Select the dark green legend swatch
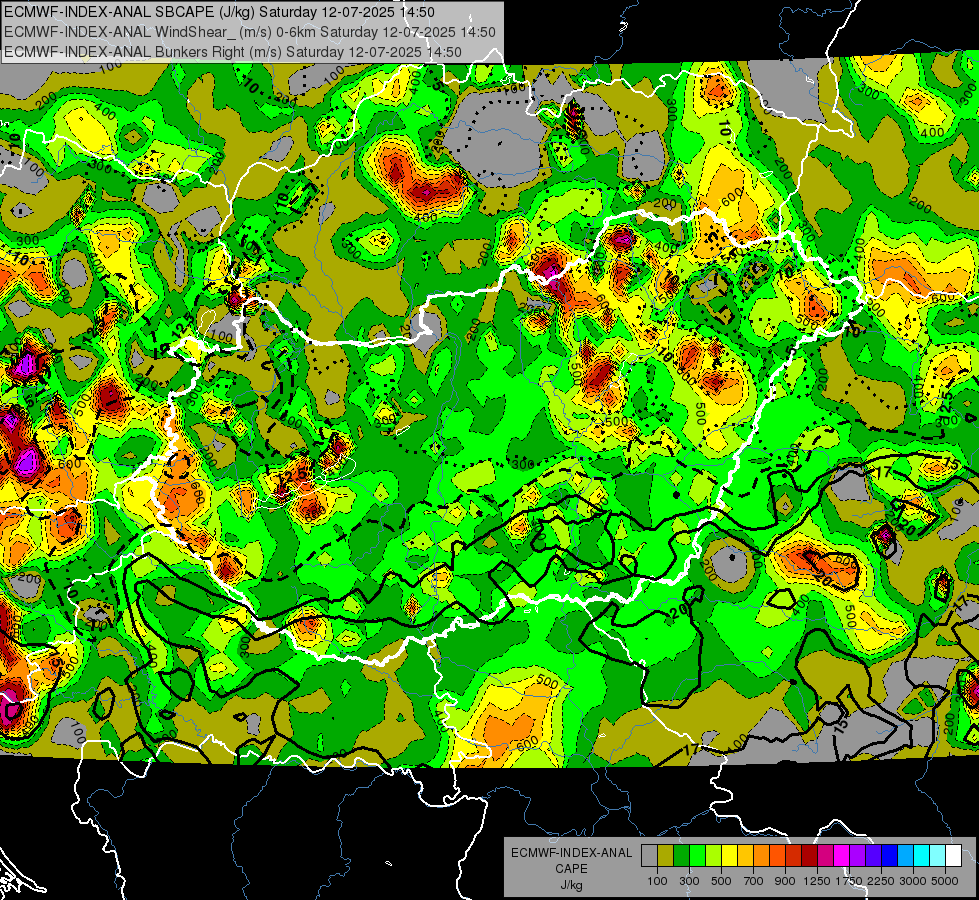Screen dimensions: 979x900 [681, 856]
